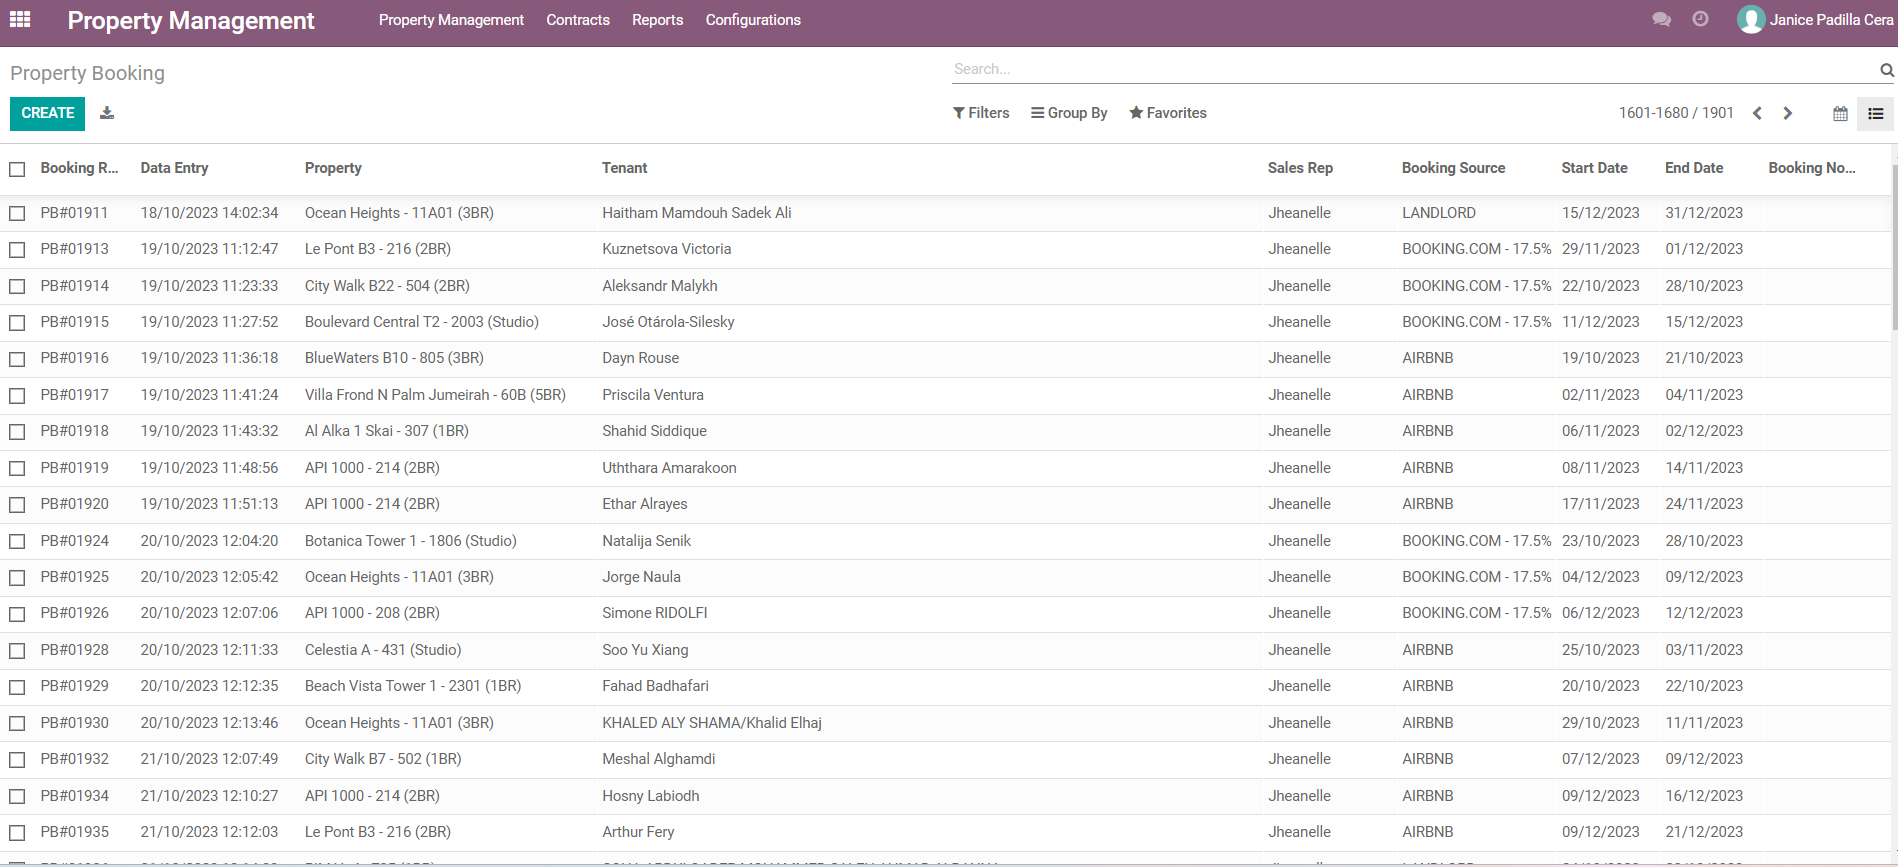
Task: Click property Villa Frond N Palm Jumeirah - 60B (5BR)
Action: (435, 395)
